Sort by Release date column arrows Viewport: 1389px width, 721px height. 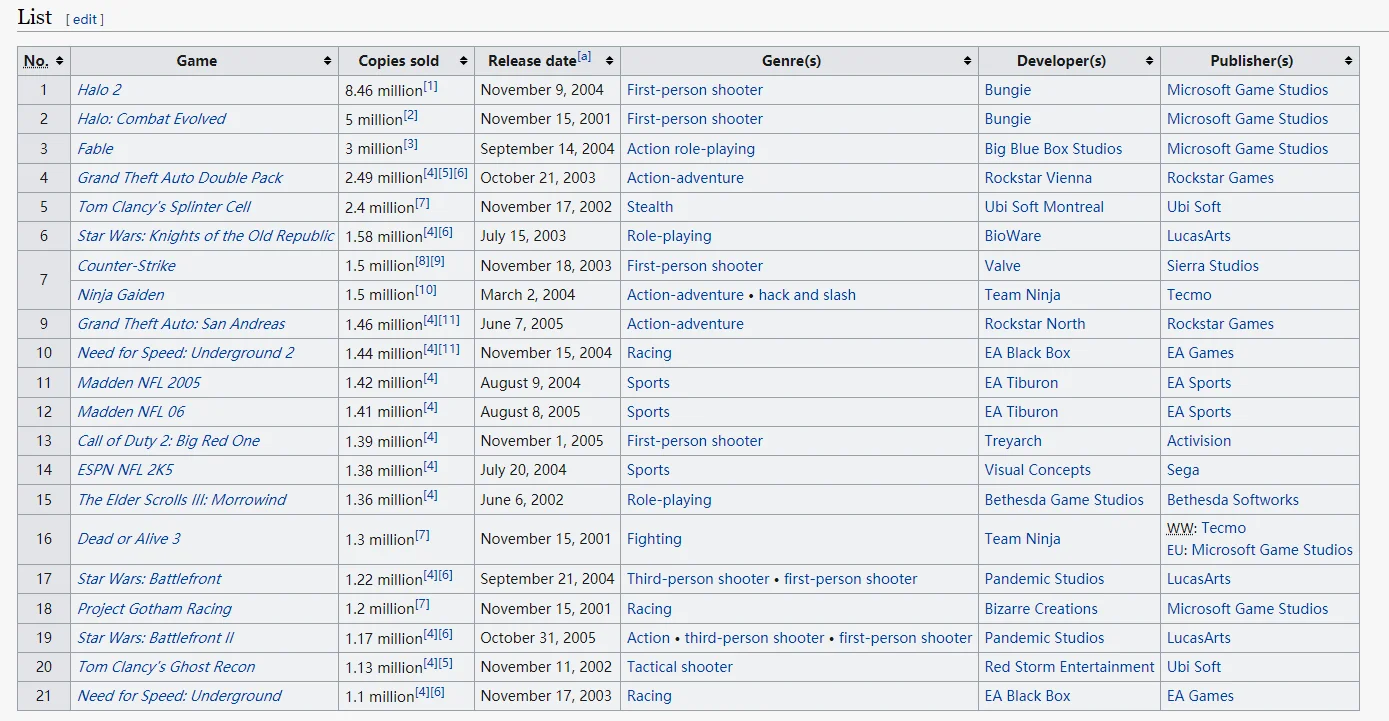point(609,61)
